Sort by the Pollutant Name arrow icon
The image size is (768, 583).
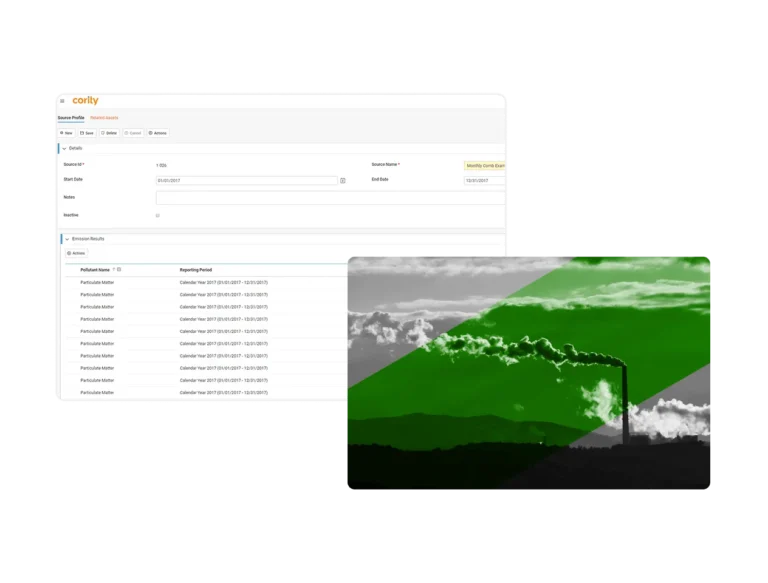[x=114, y=269]
